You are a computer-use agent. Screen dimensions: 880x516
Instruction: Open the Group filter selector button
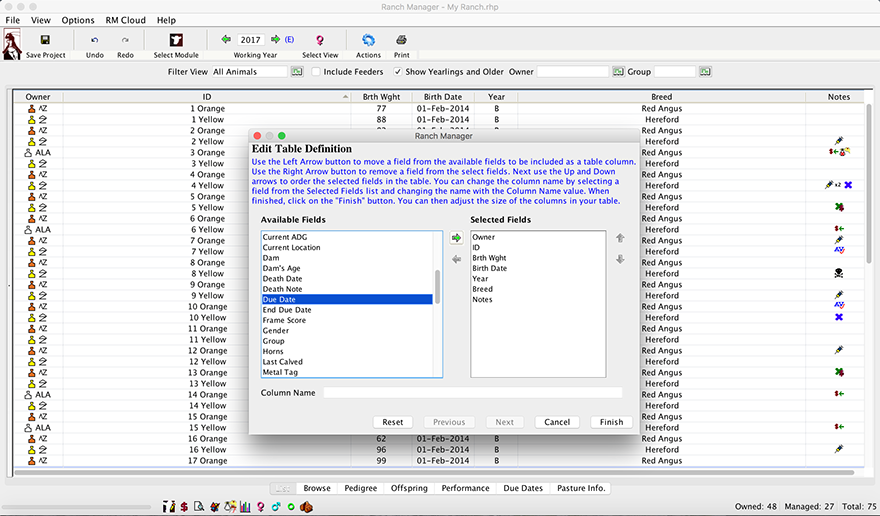coord(705,72)
